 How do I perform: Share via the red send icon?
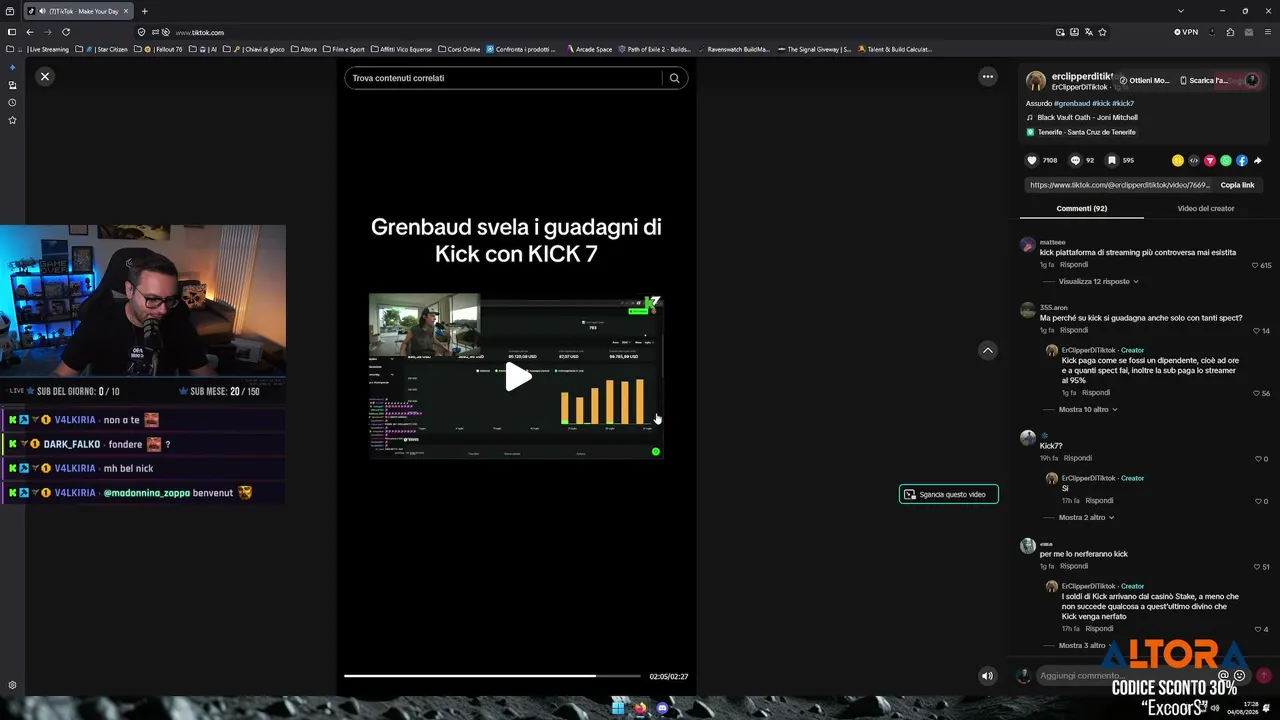coord(1210,160)
